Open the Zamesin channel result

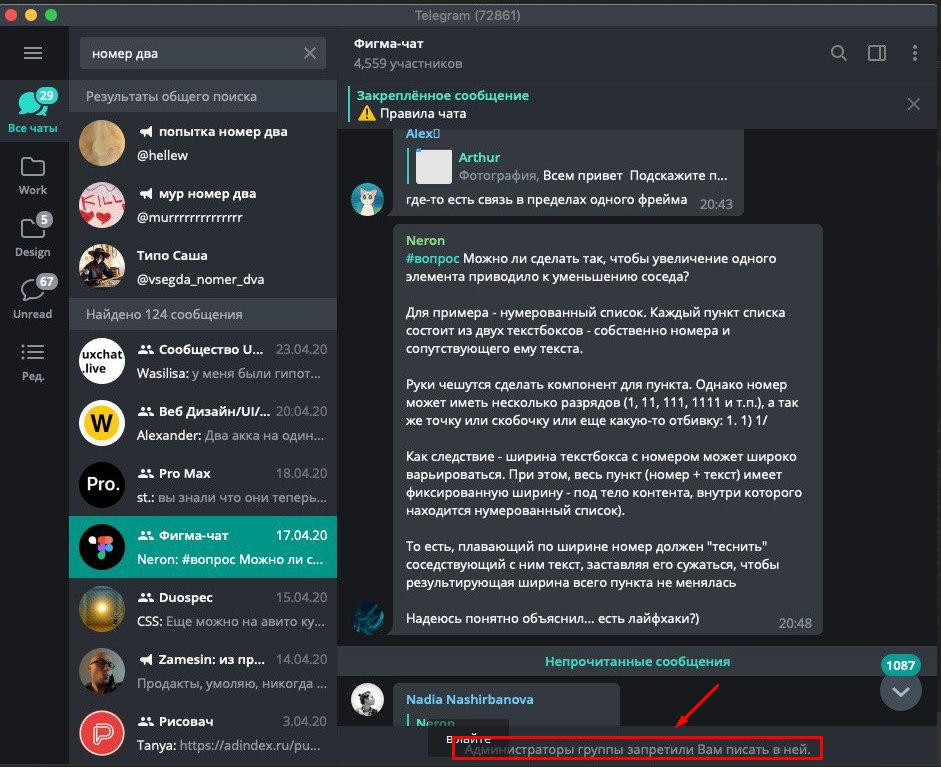(x=203, y=670)
